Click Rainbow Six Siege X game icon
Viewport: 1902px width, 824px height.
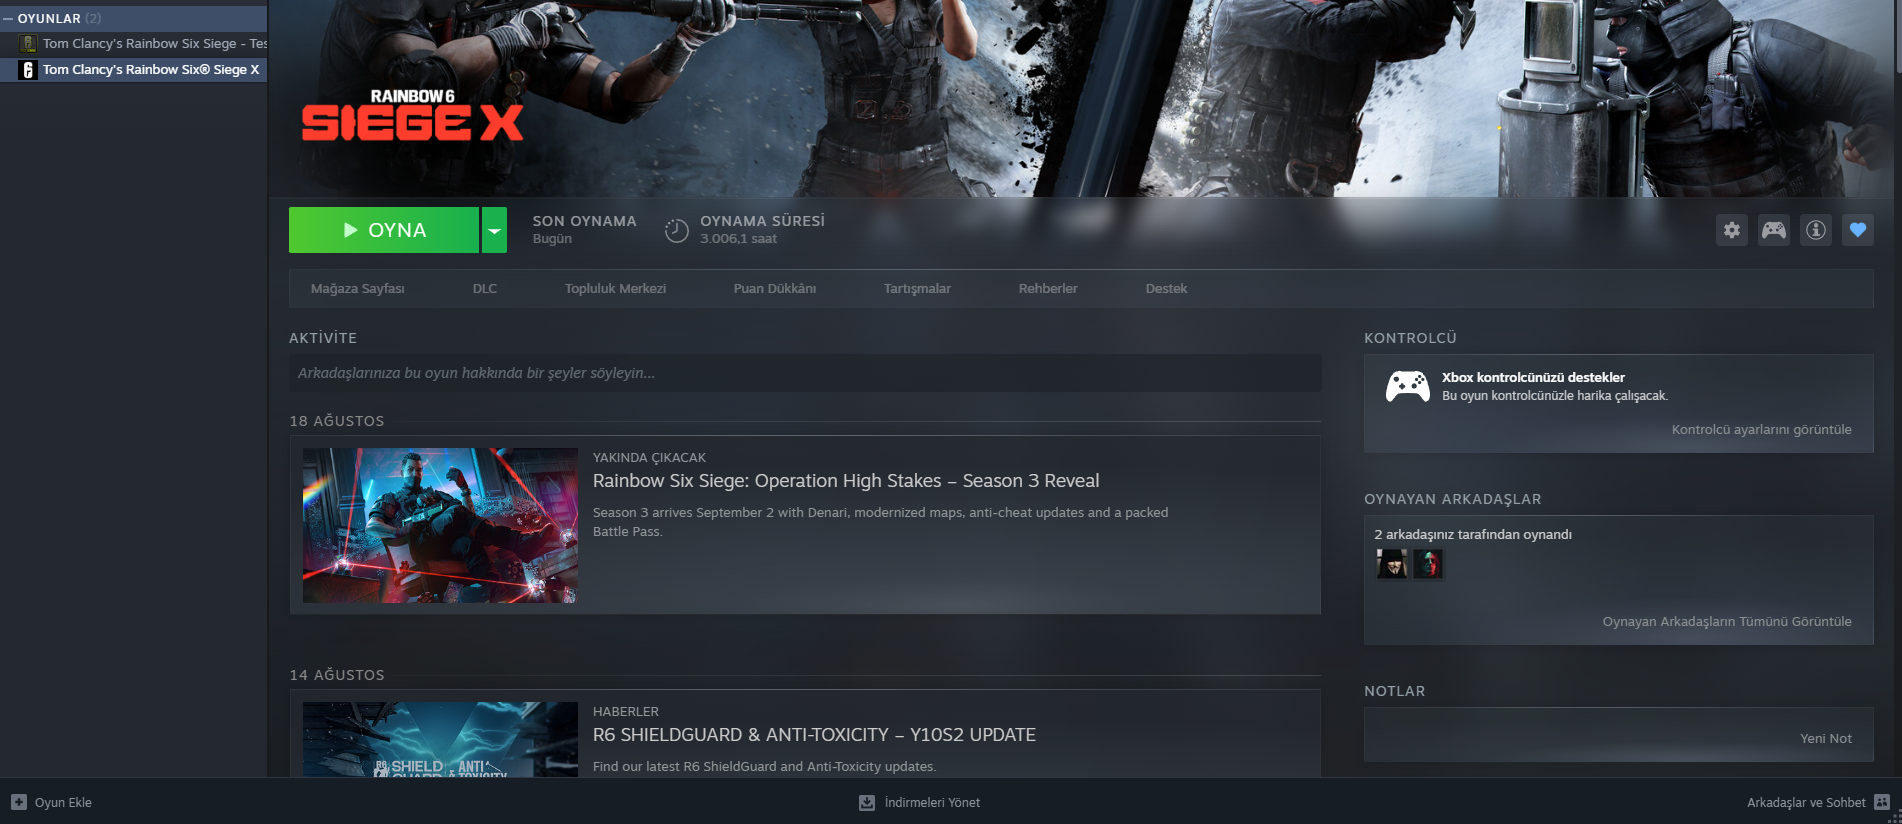(28, 69)
